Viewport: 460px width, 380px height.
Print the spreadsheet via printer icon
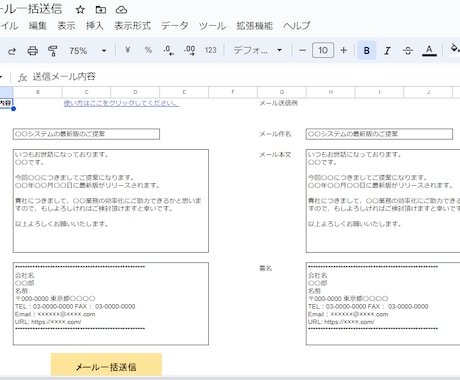pyautogui.click(x=32, y=51)
